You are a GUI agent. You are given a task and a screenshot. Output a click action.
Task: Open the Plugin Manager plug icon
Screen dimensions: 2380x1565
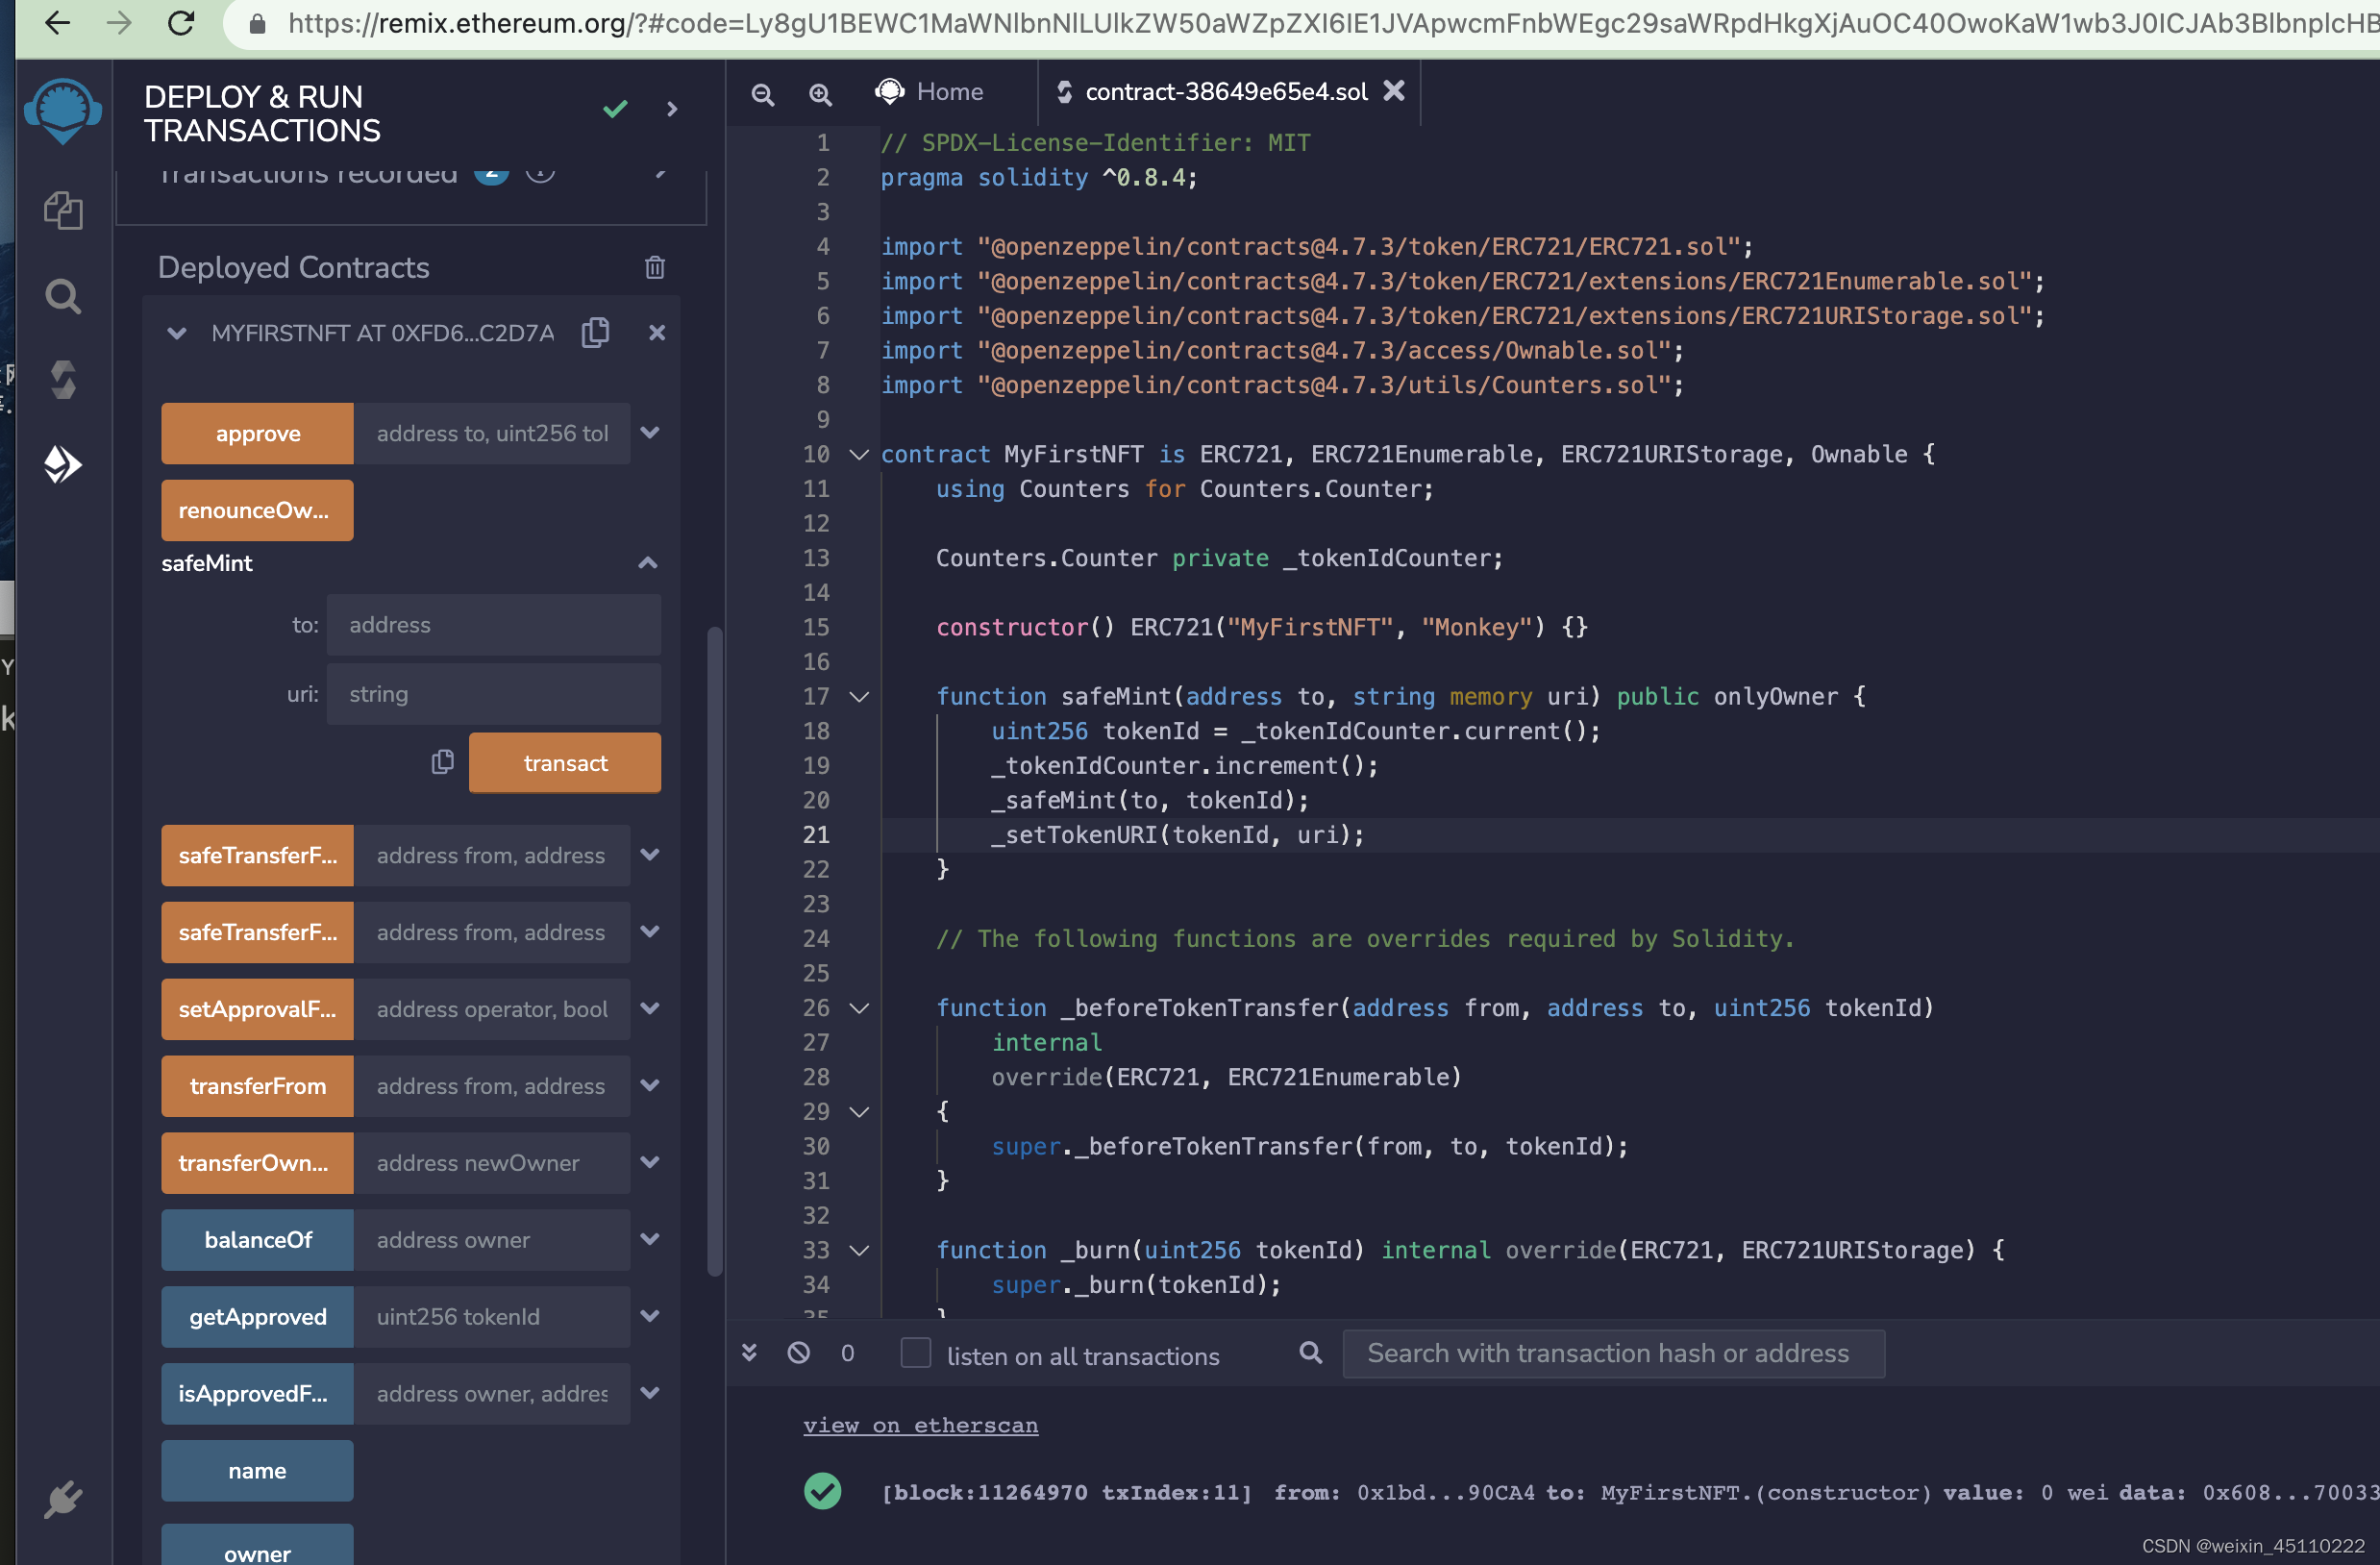tap(63, 1499)
